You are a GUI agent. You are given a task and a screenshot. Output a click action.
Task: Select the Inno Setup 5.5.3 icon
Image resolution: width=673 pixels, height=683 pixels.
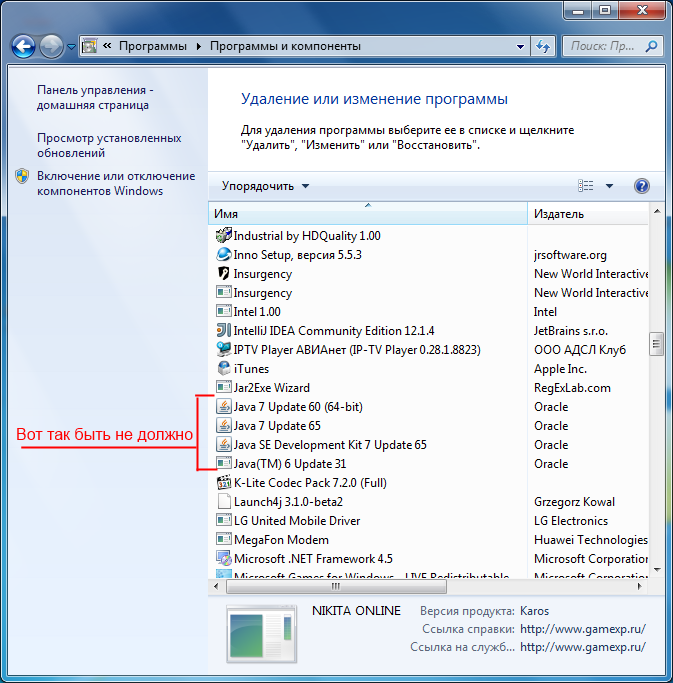pyautogui.click(x=223, y=254)
